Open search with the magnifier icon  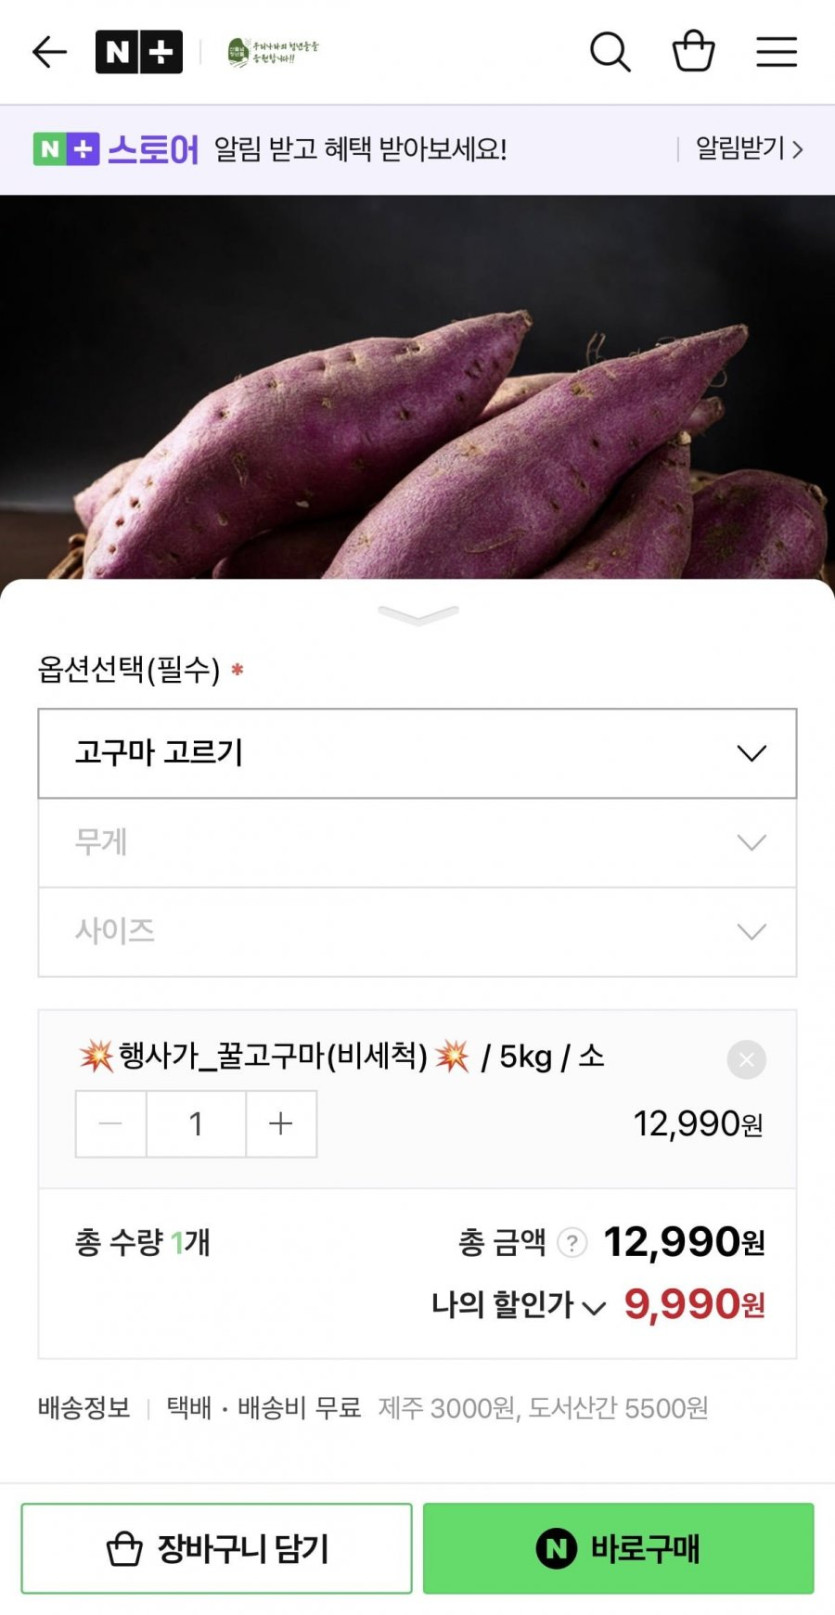point(609,52)
